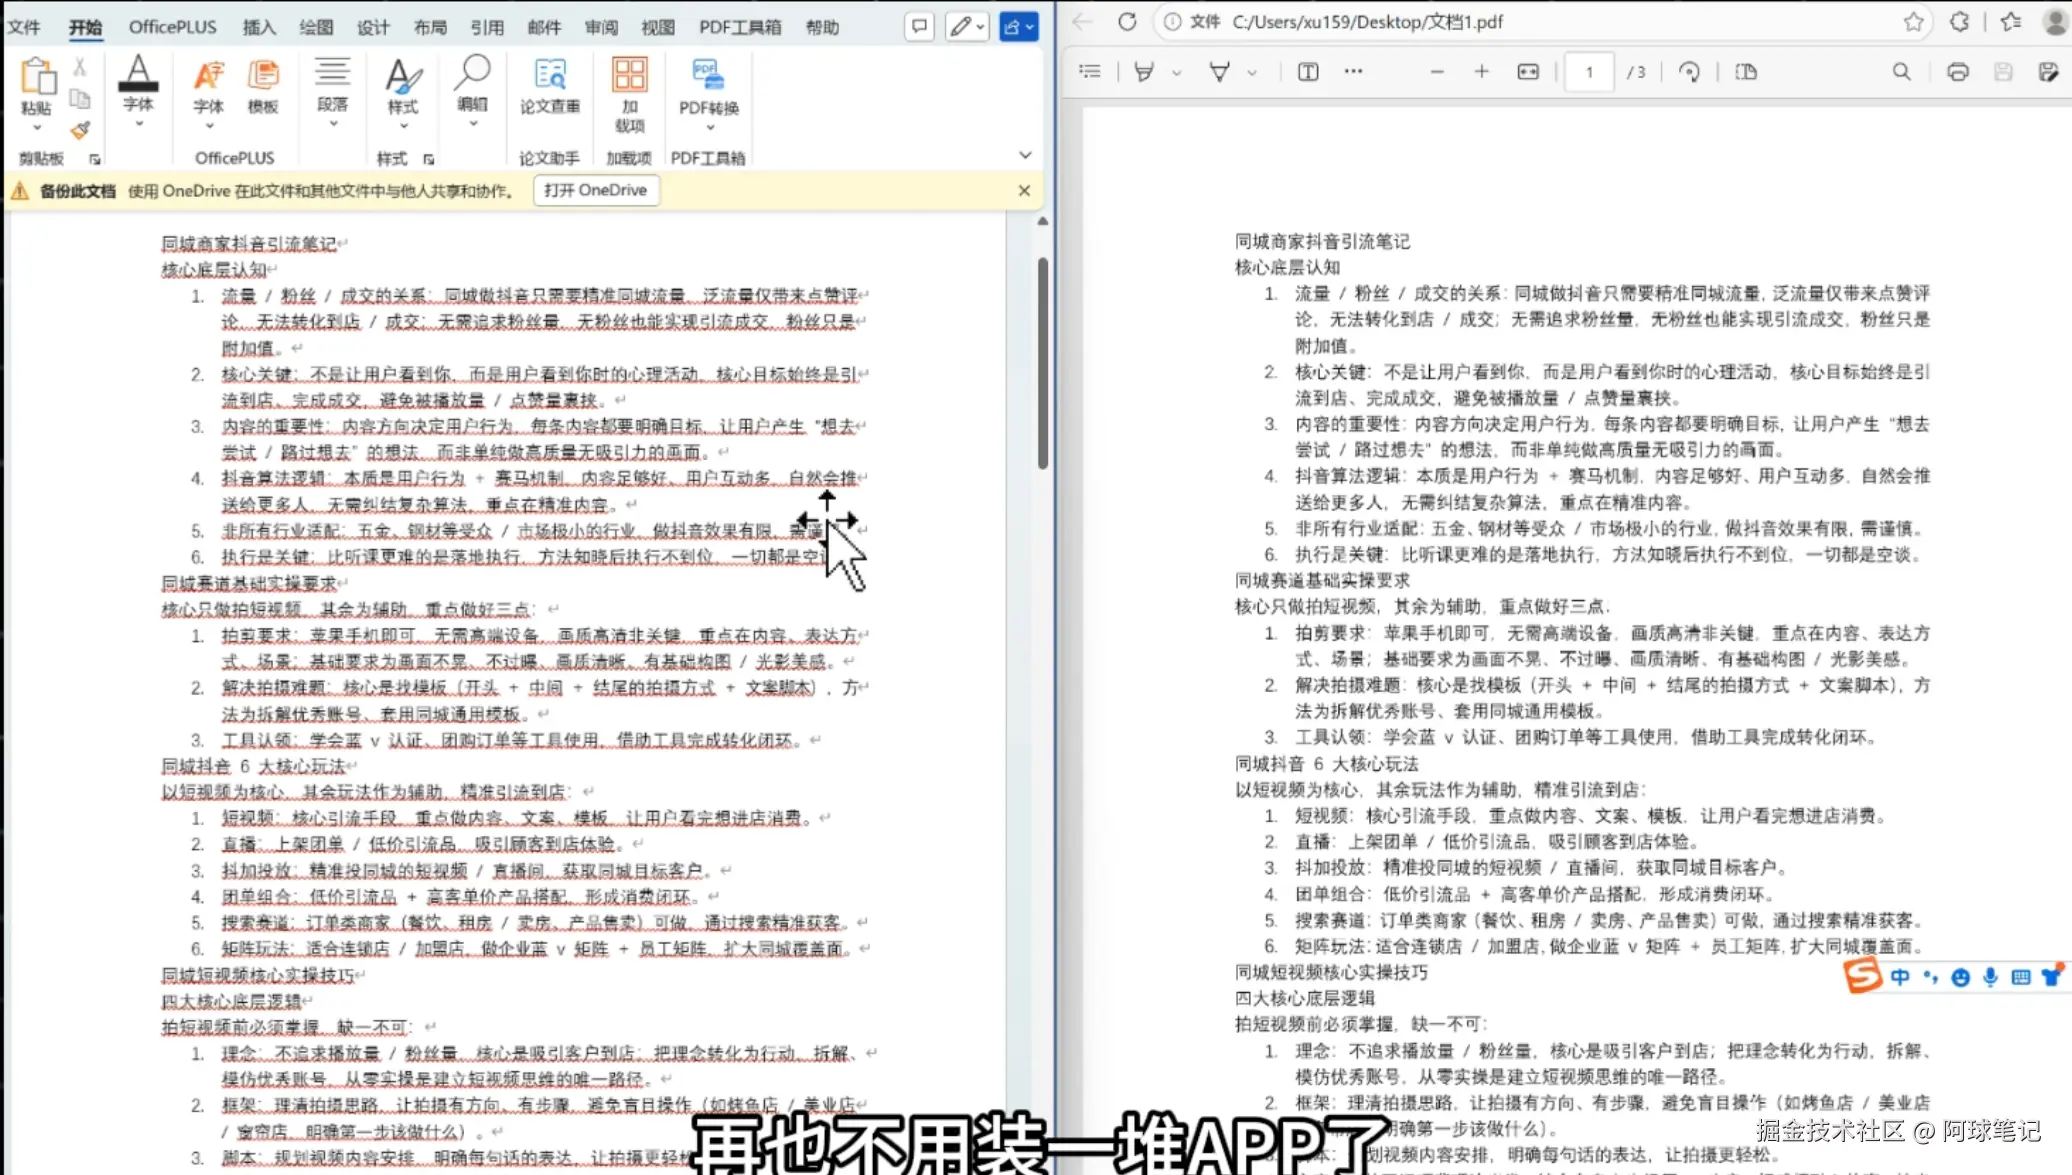Print the PDF document
Image resolution: width=2072 pixels, height=1175 pixels.
1957,71
